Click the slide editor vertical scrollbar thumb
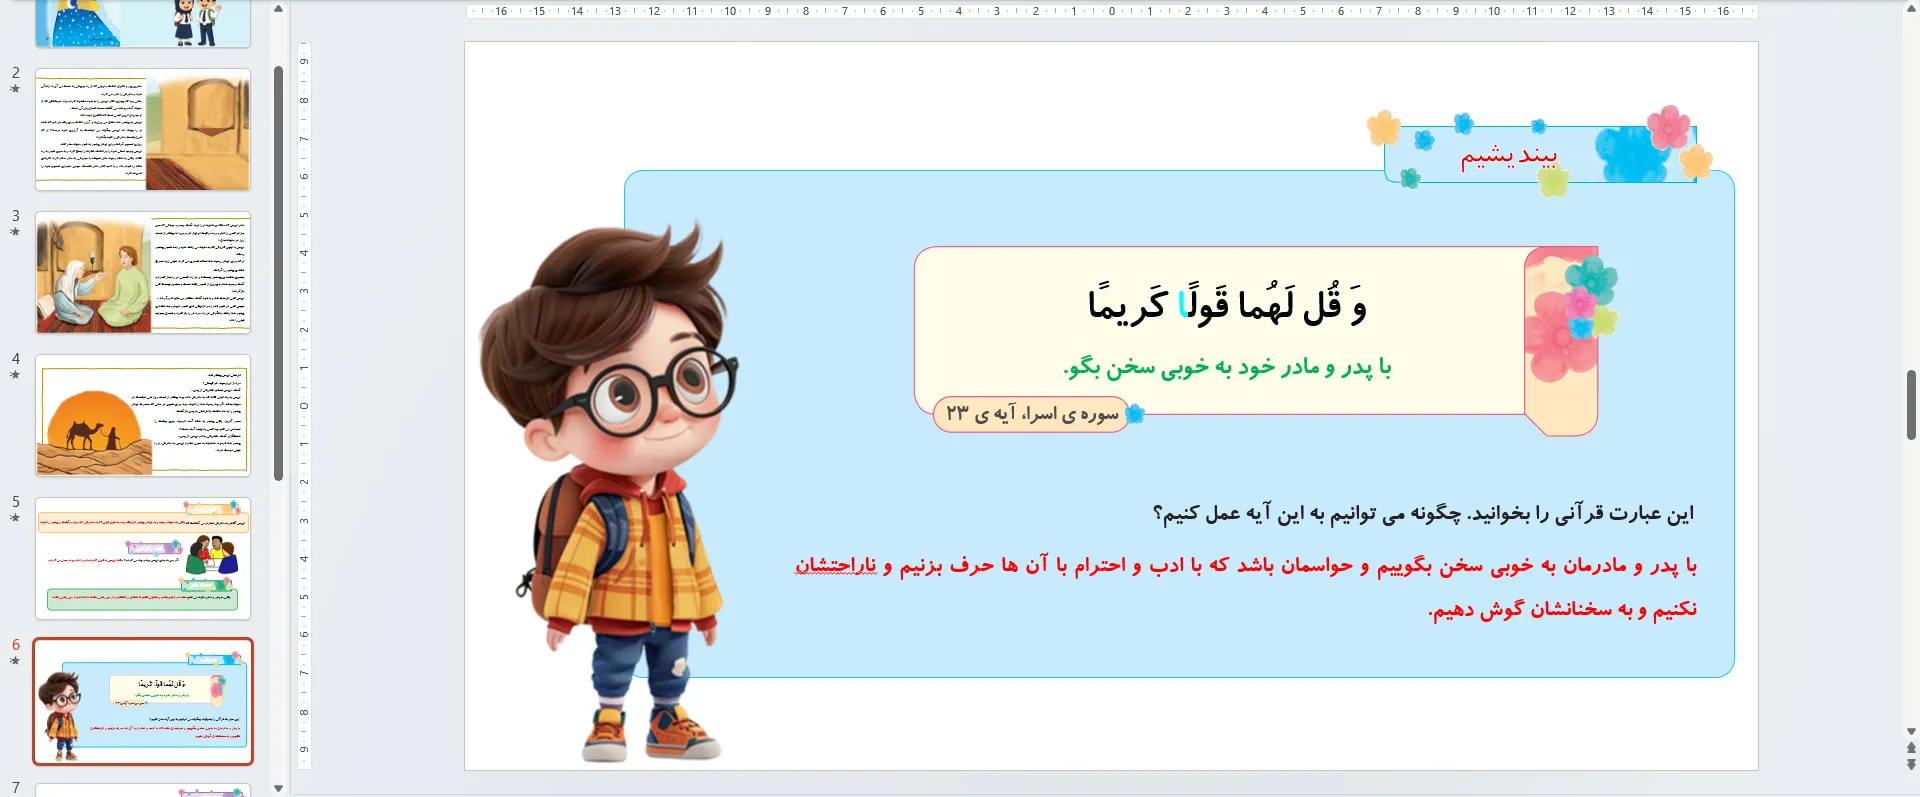 1911,404
